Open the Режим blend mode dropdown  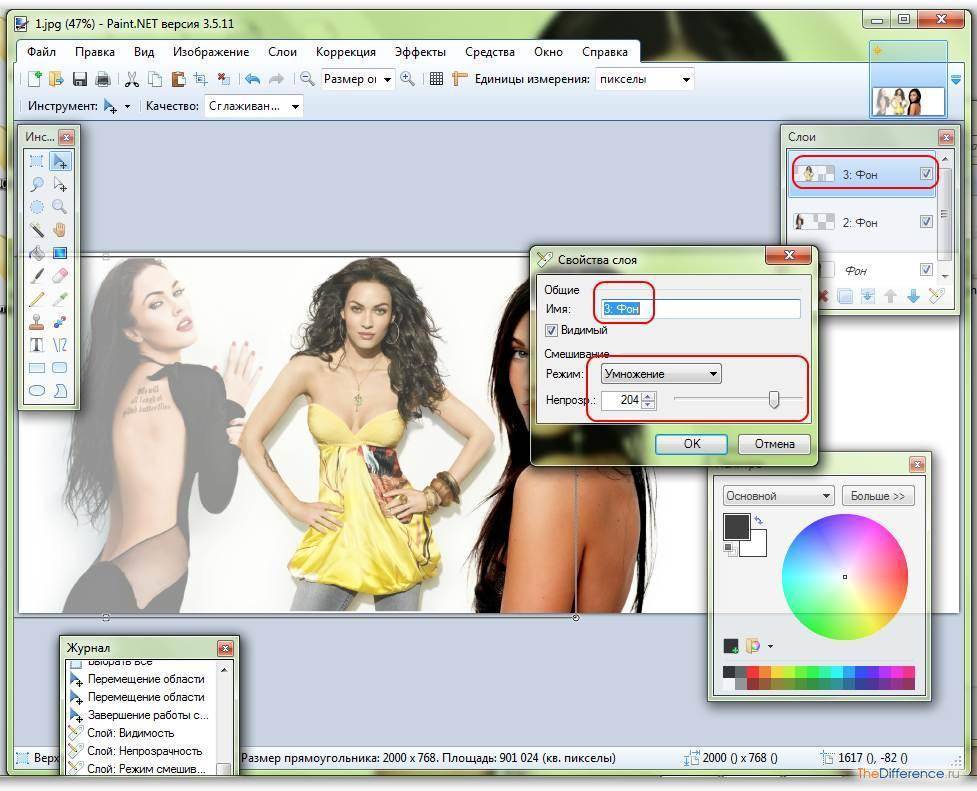pos(661,374)
